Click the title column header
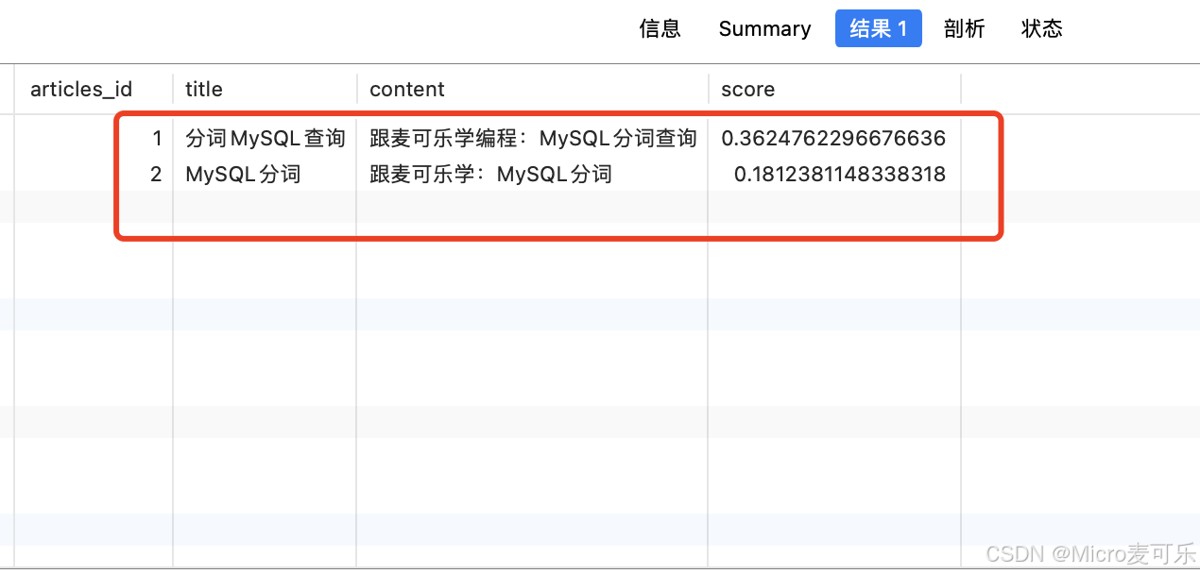 coord(204,89)
